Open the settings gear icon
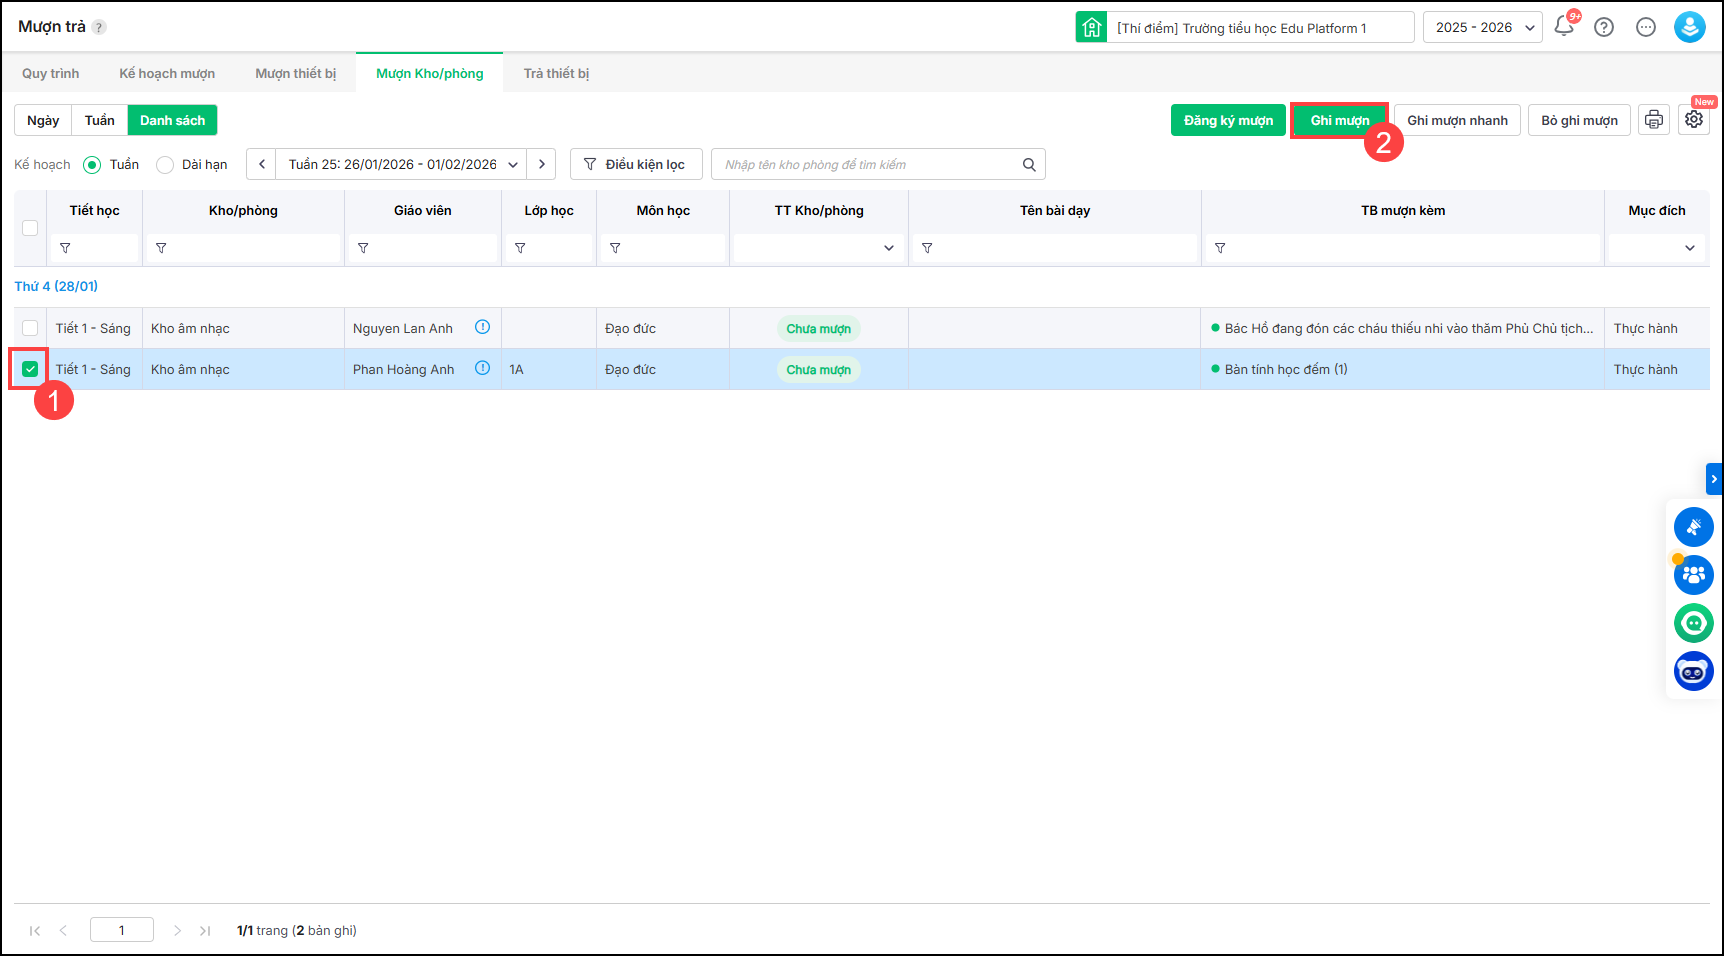The image size is (1724, 956). coord(1693,120)
